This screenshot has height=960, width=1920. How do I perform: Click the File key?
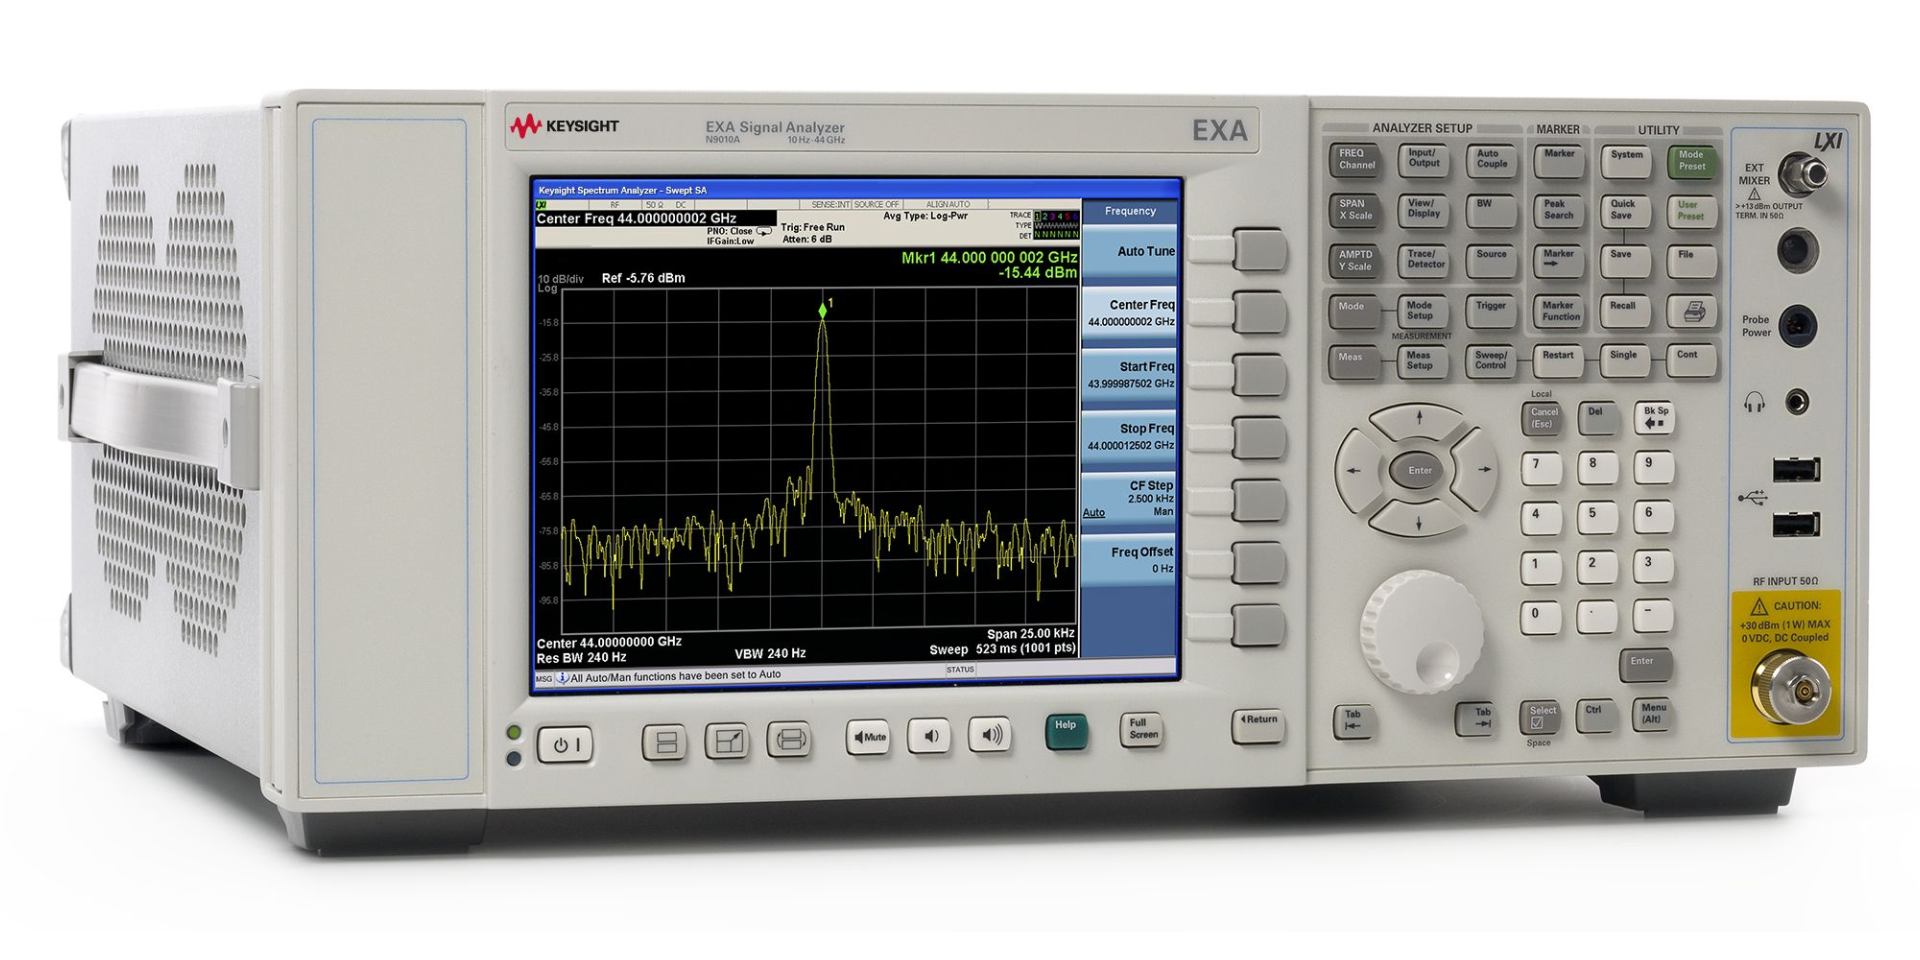coord(1692,262)
